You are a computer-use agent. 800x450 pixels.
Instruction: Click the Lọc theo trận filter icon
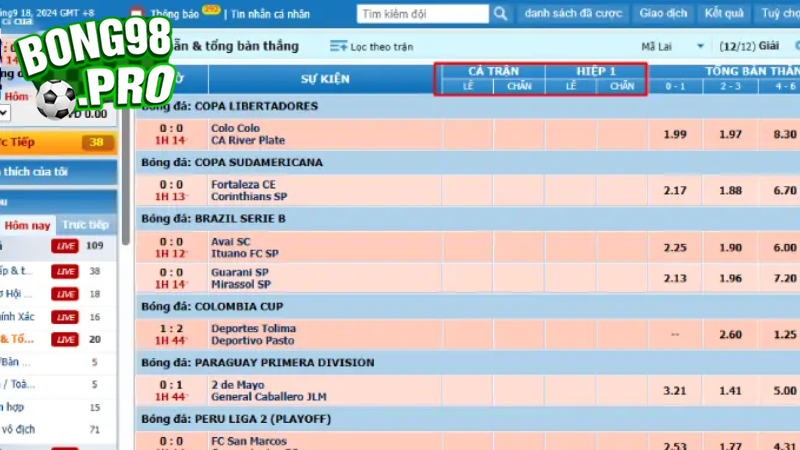pyautogui.click(x=339, y=47)
